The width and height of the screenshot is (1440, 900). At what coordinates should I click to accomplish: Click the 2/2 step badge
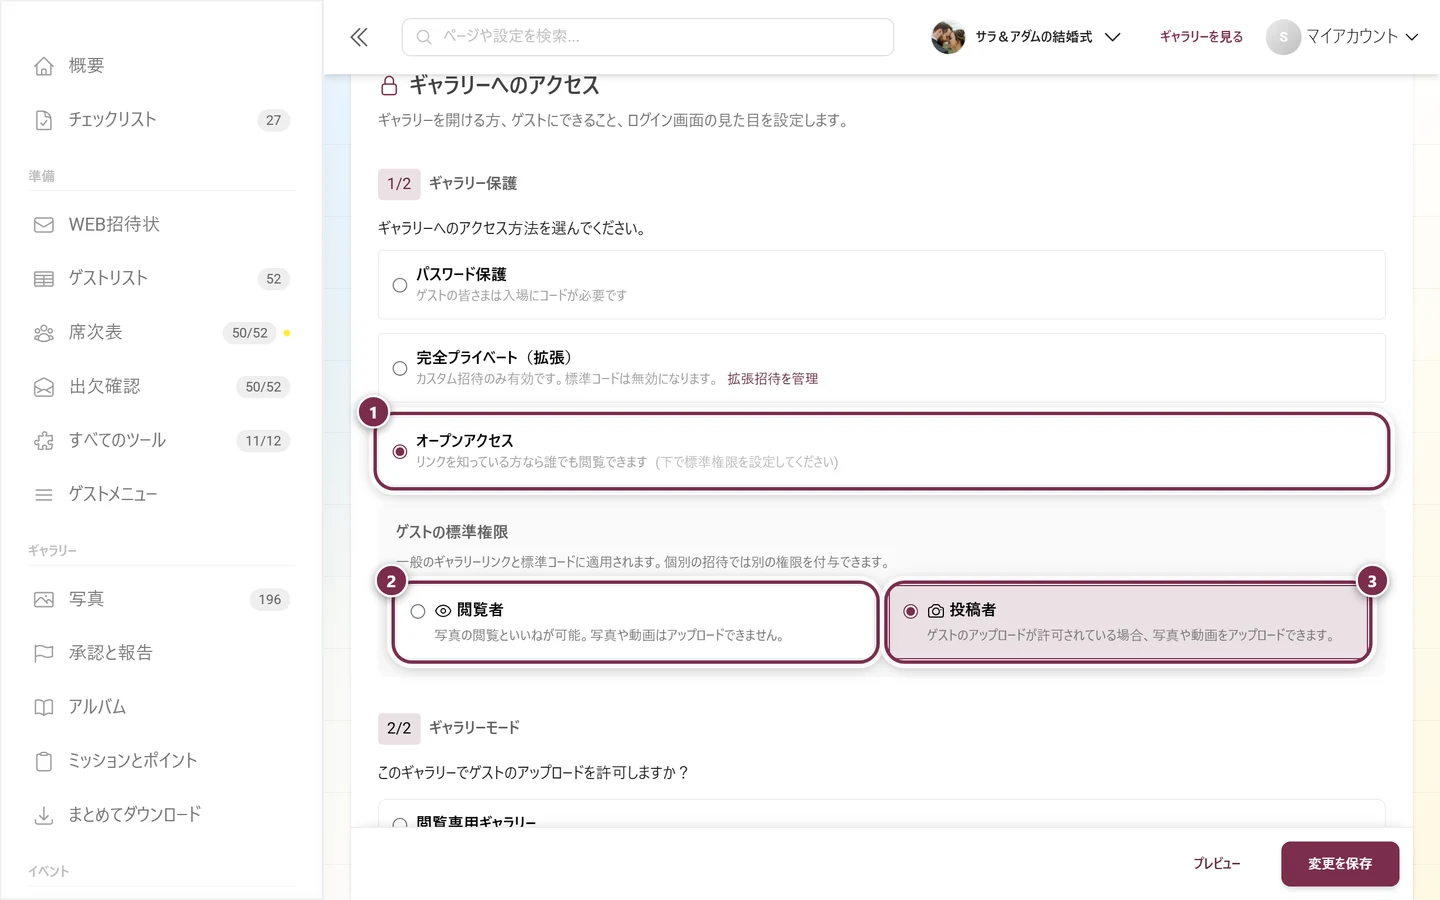coord(399,728)
